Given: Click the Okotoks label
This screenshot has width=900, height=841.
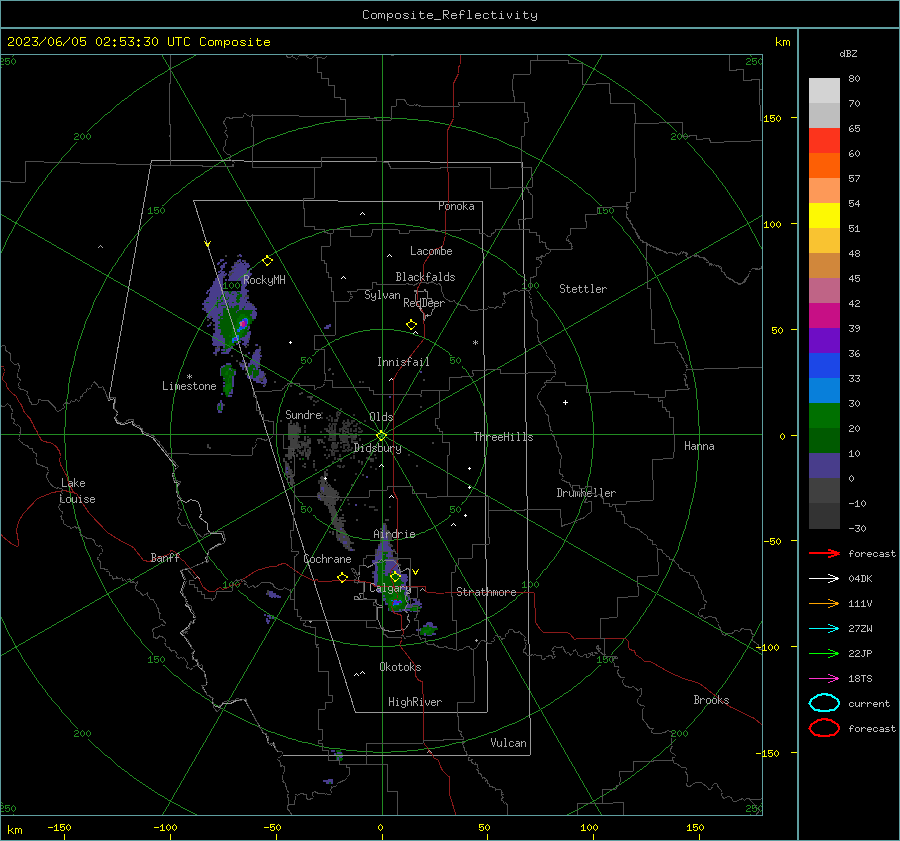Looking at the screenshot, I should 400,667.
